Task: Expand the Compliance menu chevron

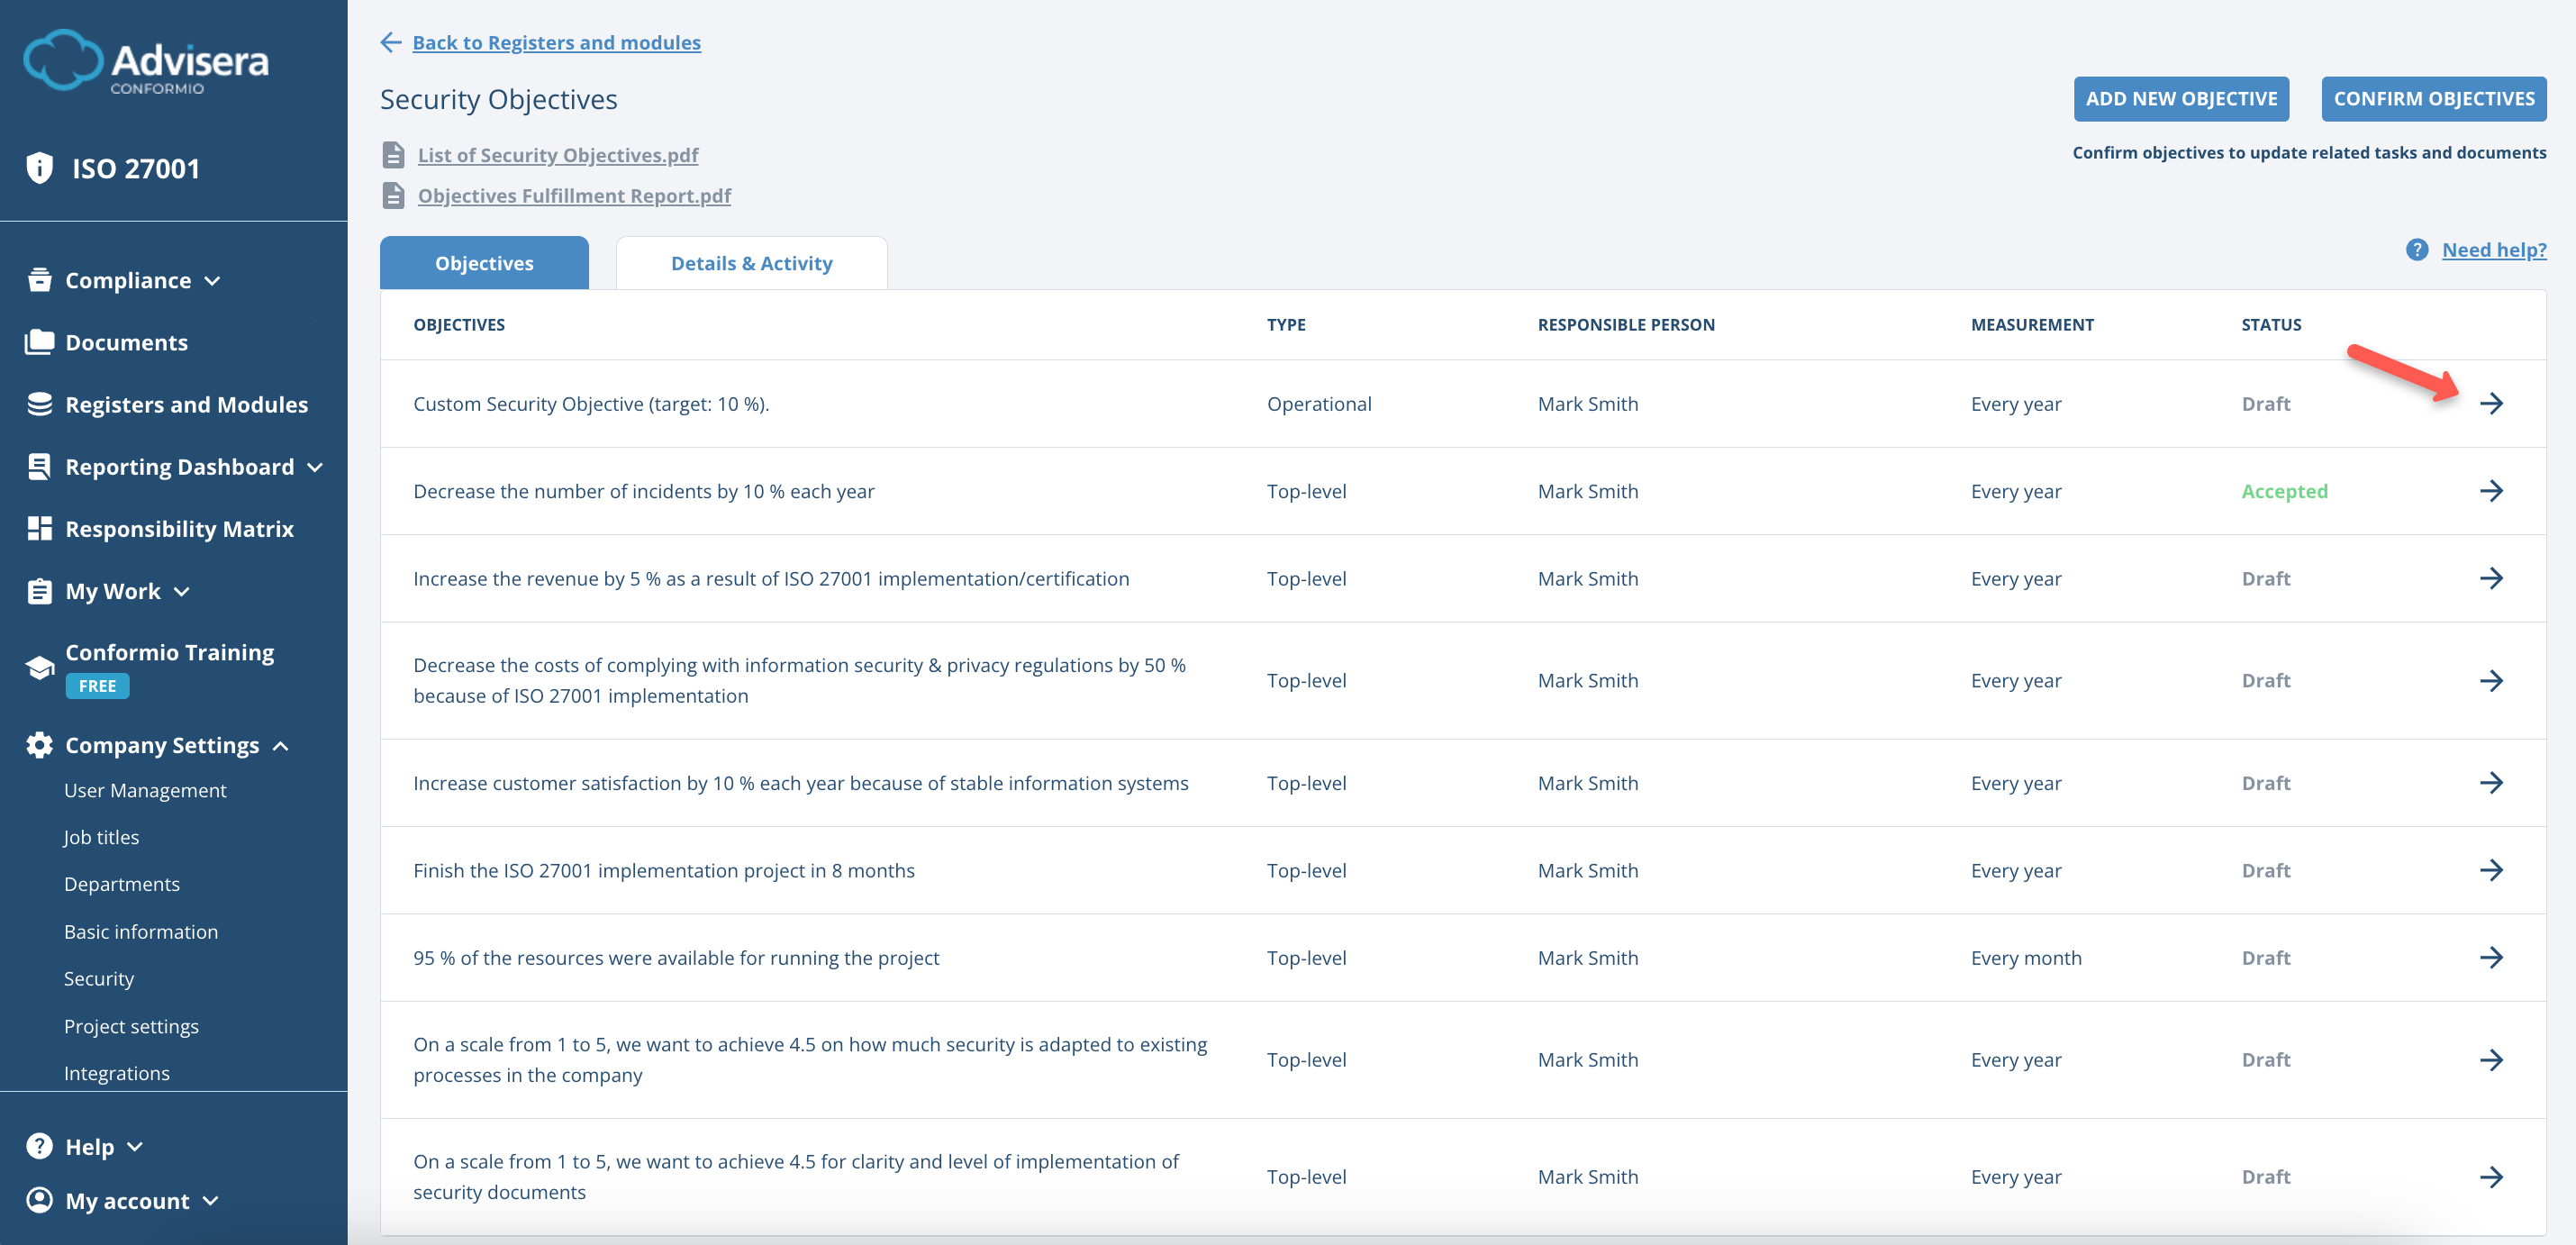Action: [x=212, y=283]
